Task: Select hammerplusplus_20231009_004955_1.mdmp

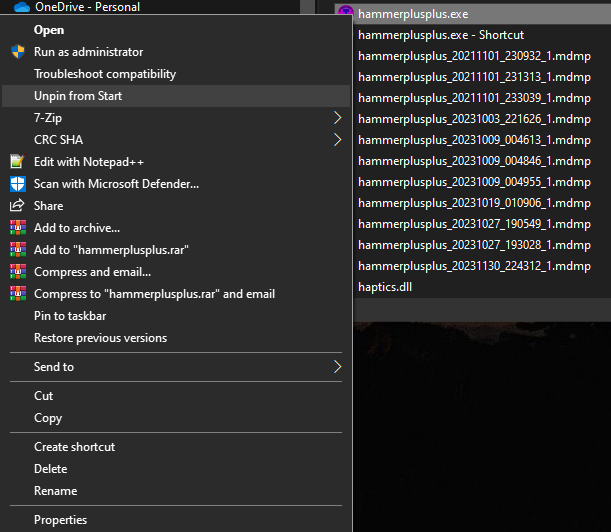Action: coord(474,182)
